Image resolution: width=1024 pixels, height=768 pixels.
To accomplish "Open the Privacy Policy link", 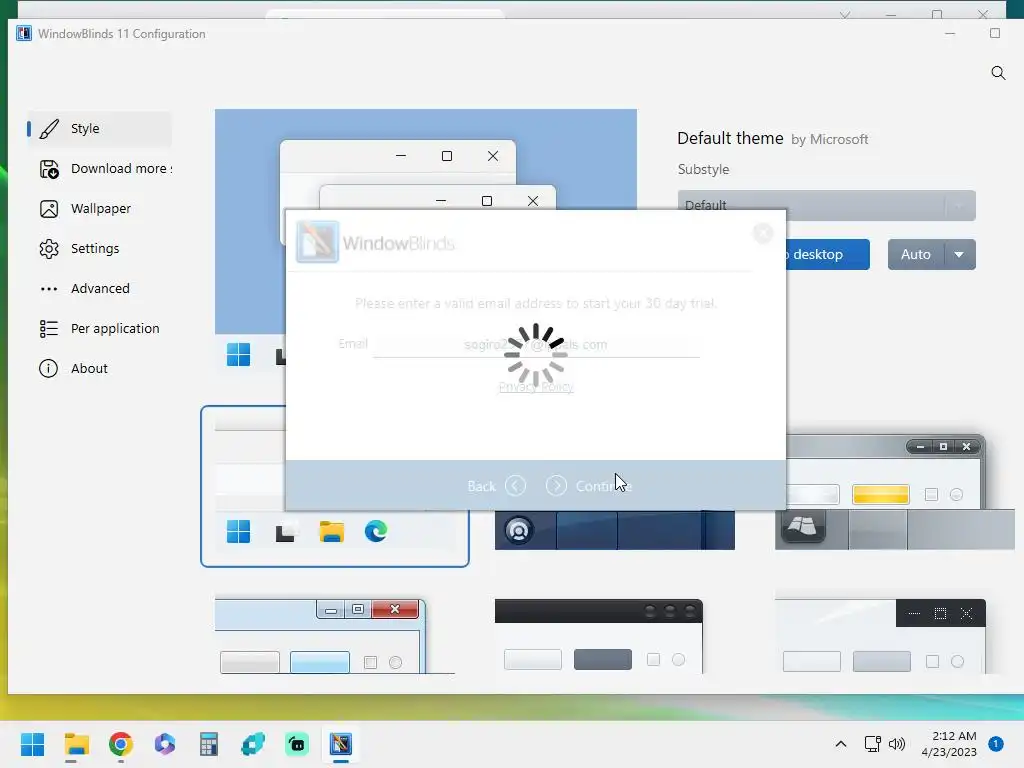I will click(536, 387).
